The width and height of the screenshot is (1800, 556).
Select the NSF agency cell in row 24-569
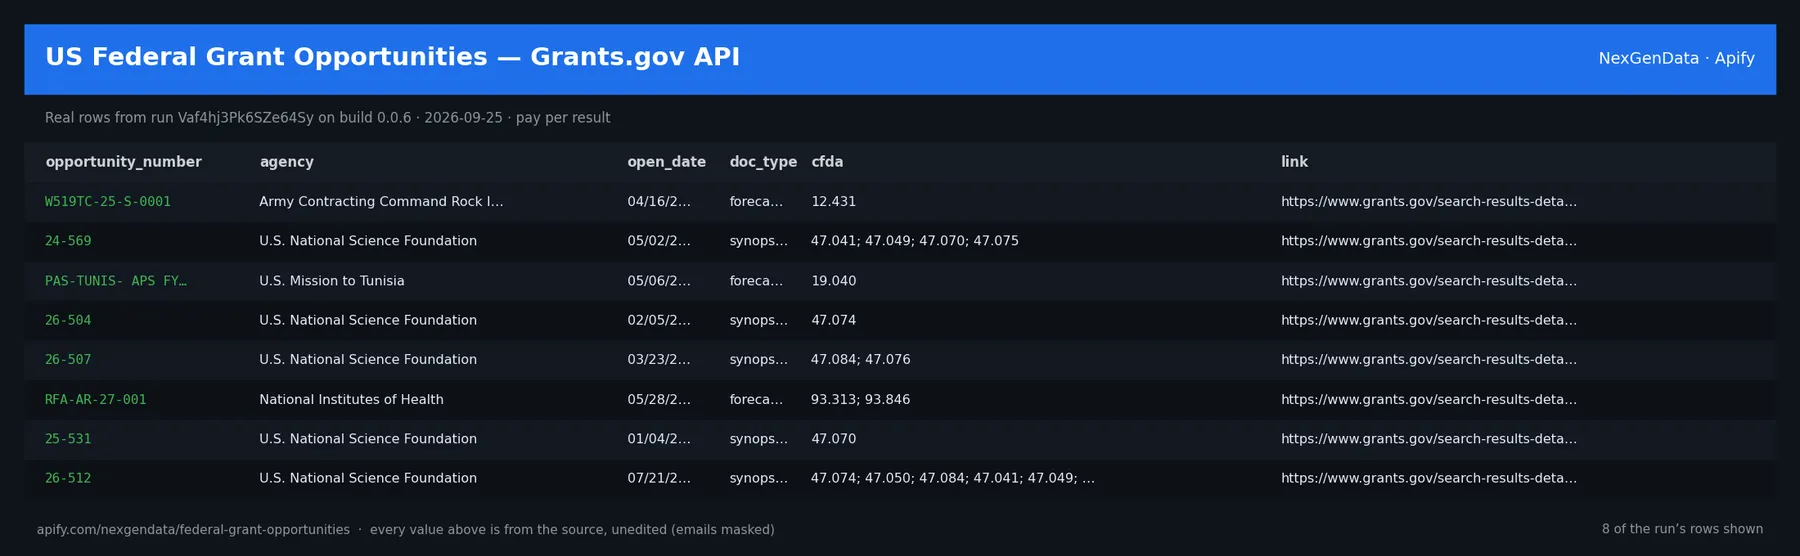(368, 241)
